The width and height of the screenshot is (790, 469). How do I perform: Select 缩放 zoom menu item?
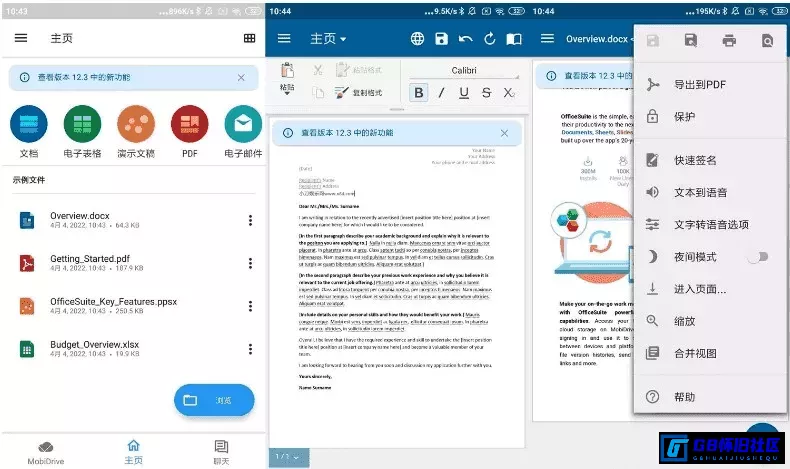[x=710, y=321]
